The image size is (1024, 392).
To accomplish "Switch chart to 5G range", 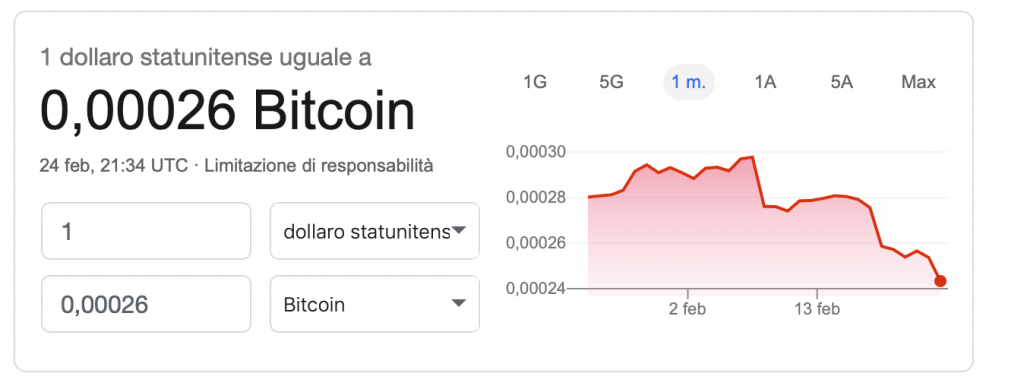I will [611, 82].
